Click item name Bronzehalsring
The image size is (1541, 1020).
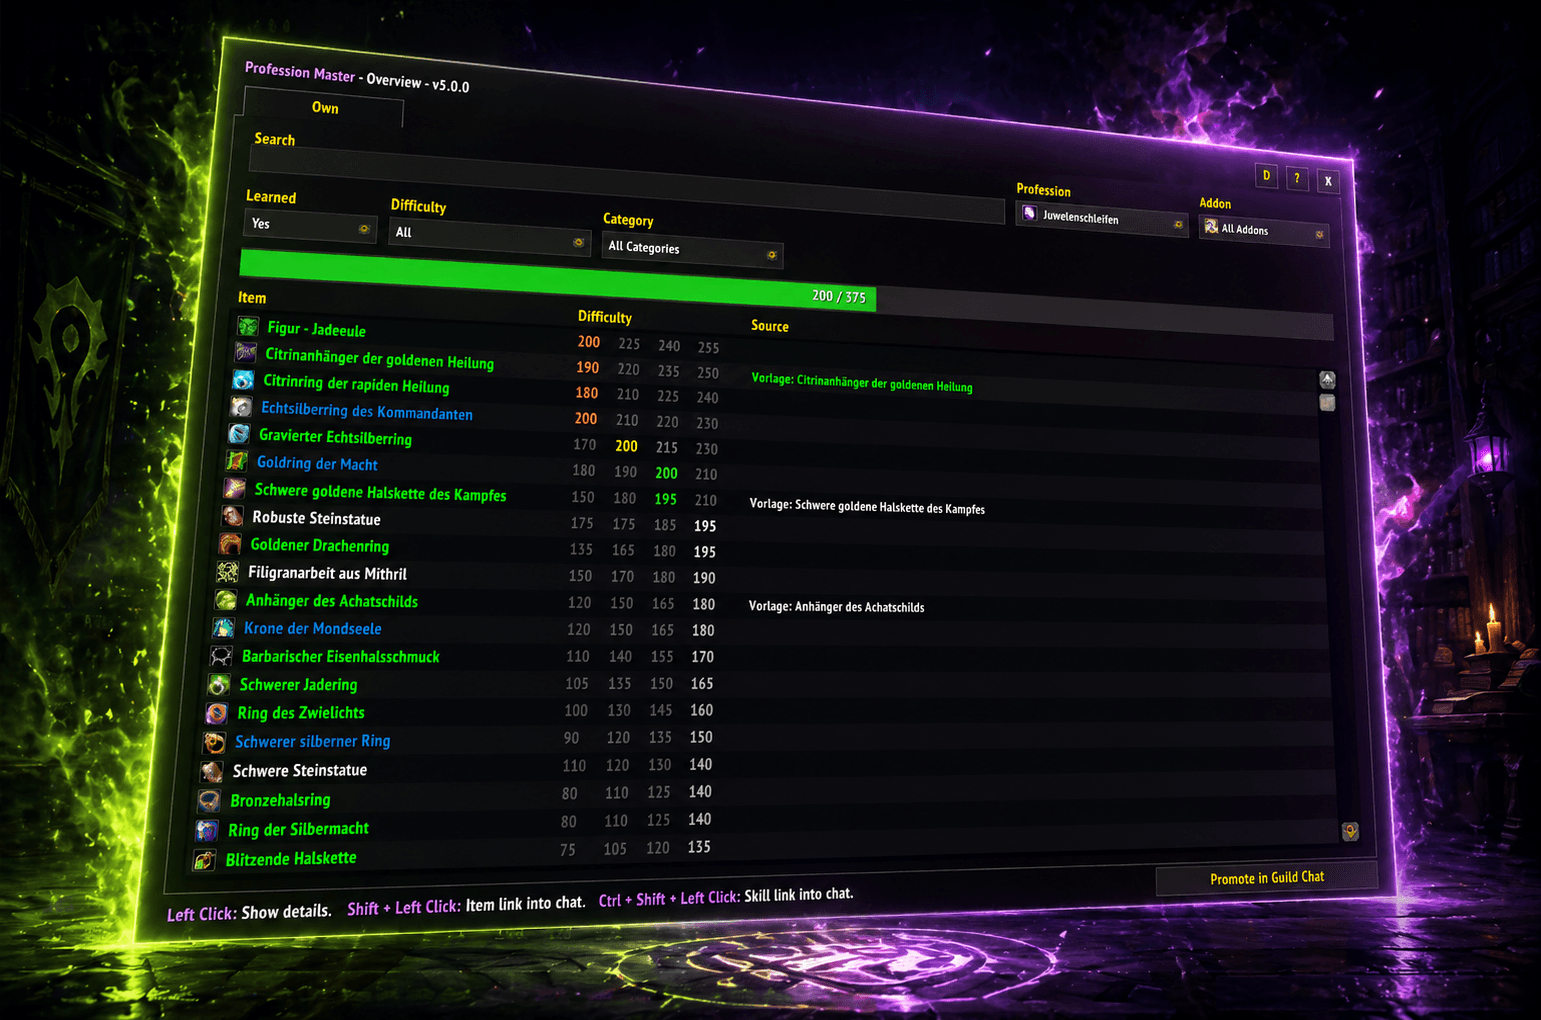click(x=280, y=800)
